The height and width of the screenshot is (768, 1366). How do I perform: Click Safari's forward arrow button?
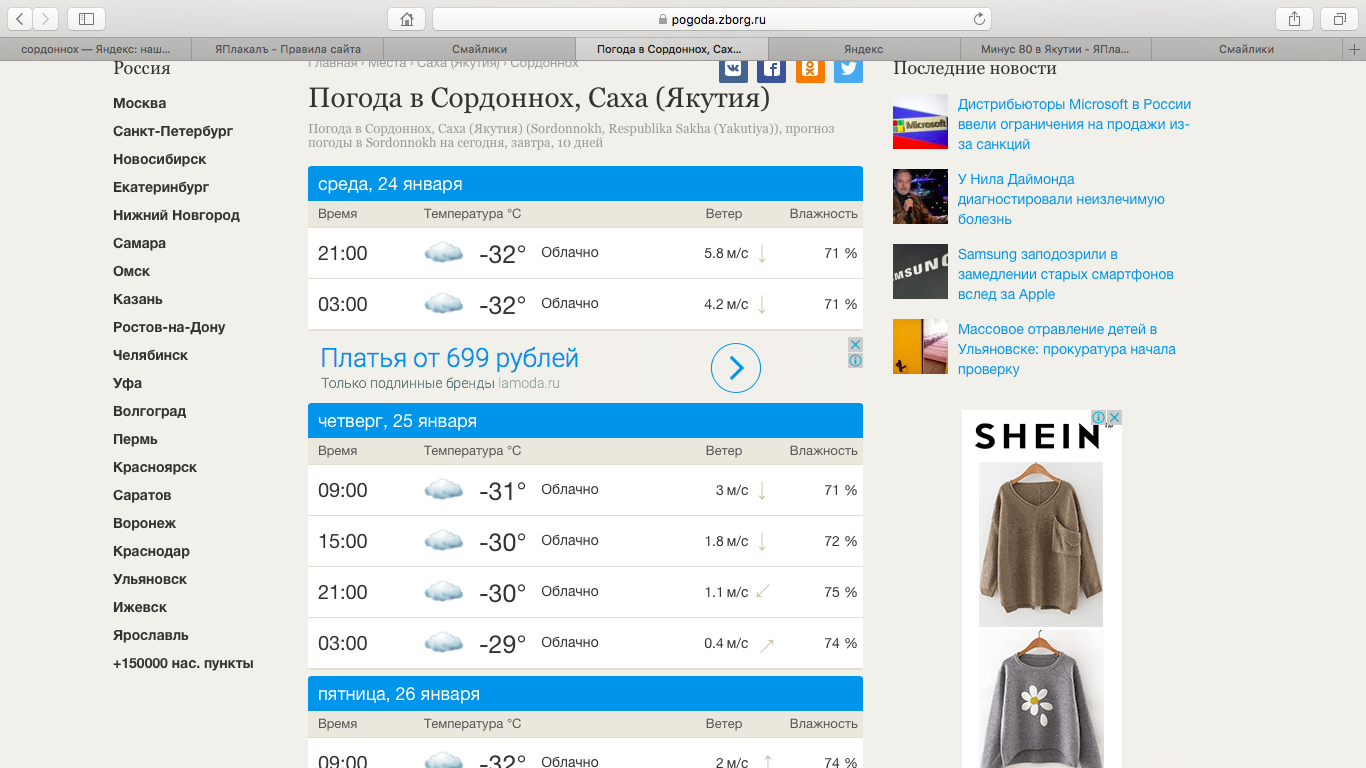click(46, 18)
